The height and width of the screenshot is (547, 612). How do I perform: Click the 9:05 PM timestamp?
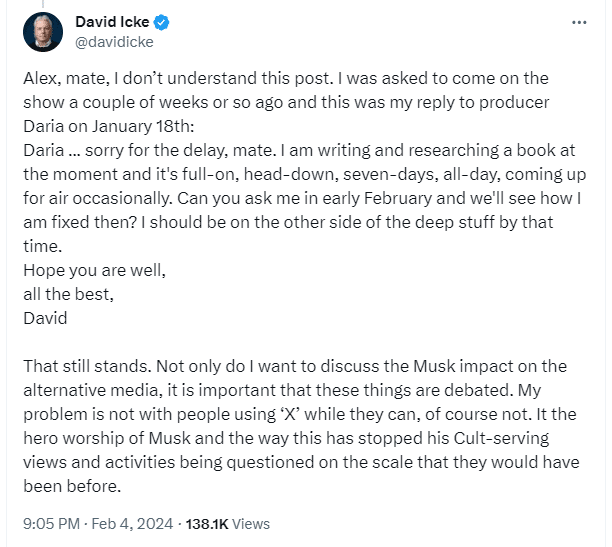[51, 524]
